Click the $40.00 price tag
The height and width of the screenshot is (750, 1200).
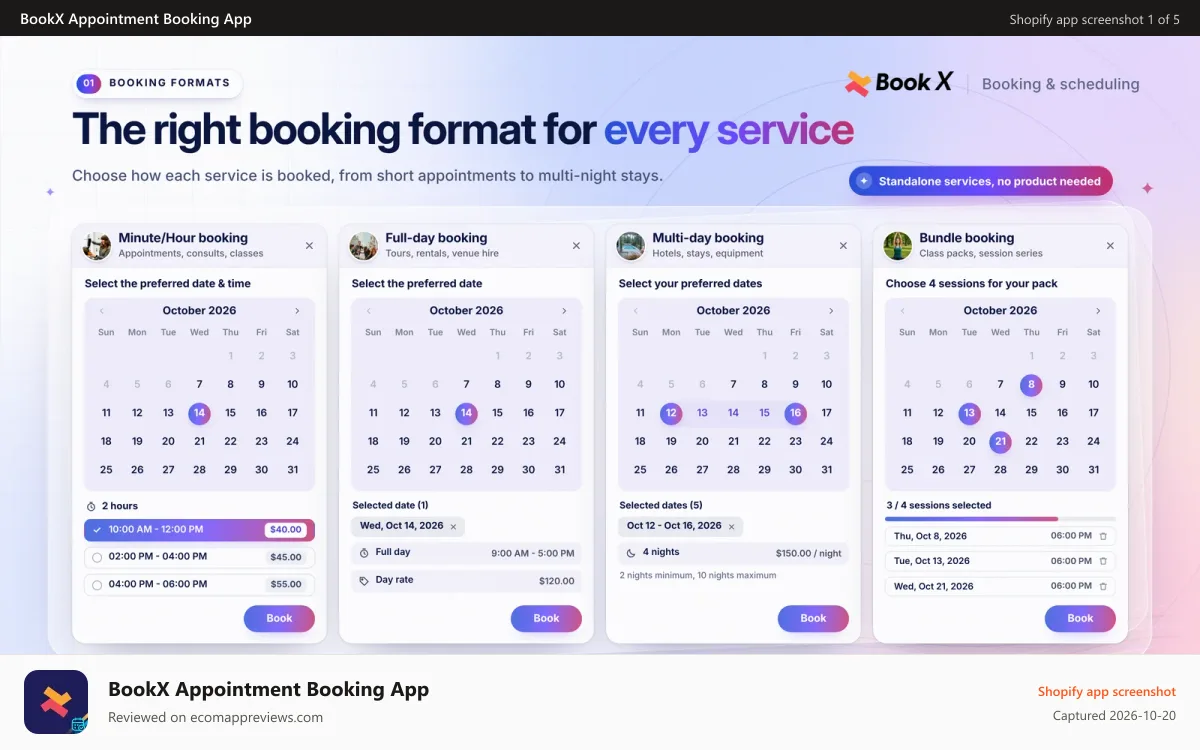tap(286, 530)
